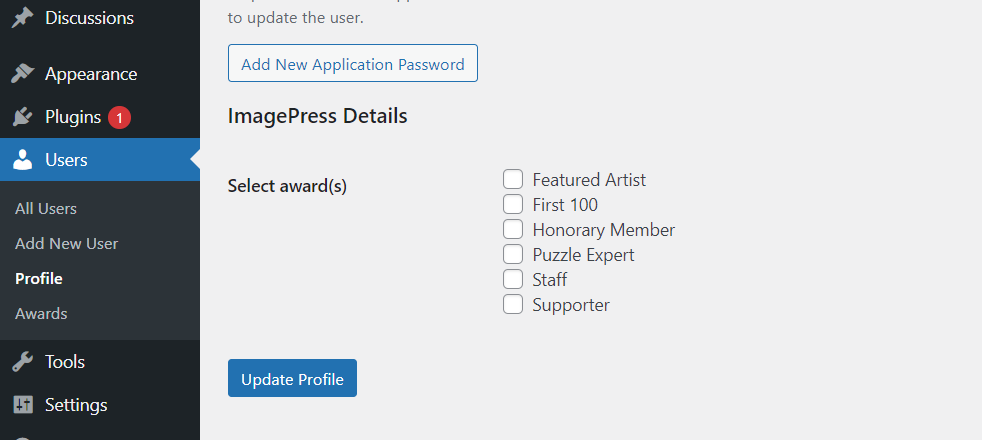This screenshot has width=982, height=440.
Task: Open the Awards submenu link
Action: (41, 314)
